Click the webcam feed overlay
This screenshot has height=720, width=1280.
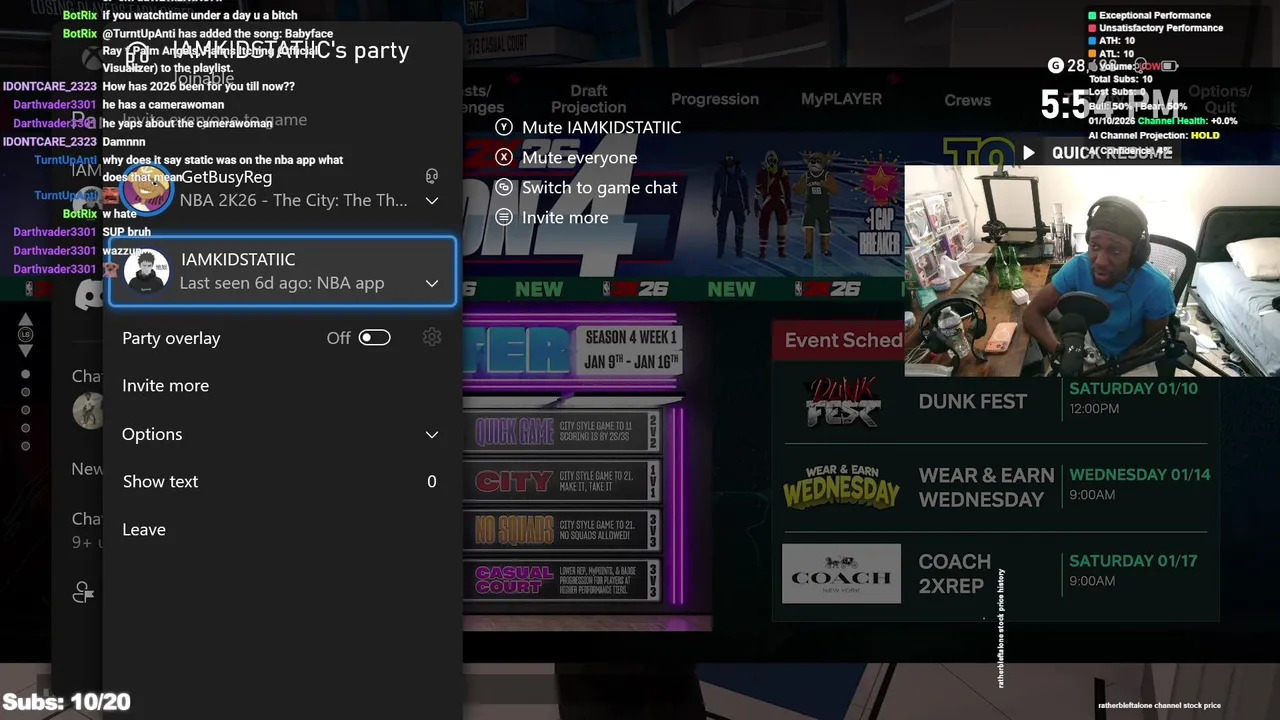pos(1092,270)
